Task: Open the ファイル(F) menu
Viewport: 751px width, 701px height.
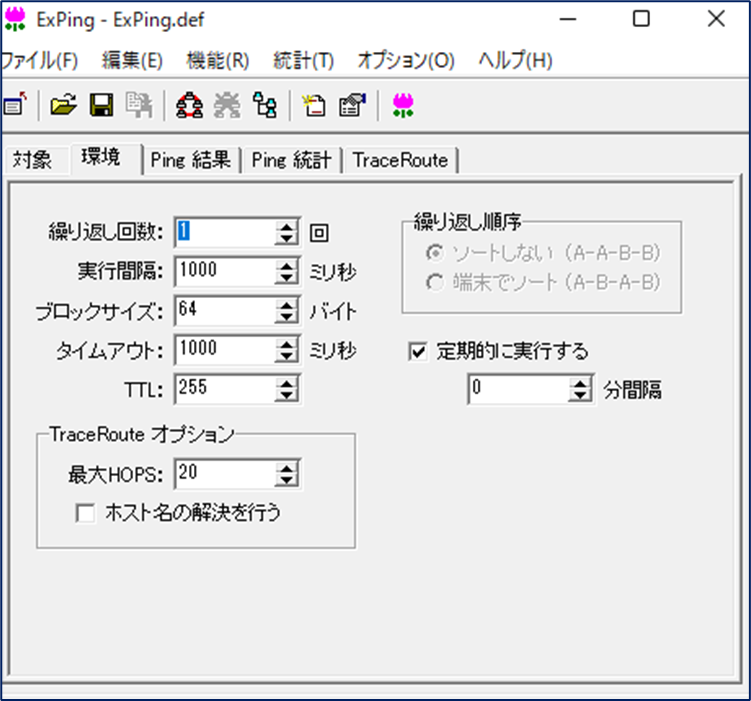Action: point(39,60)
